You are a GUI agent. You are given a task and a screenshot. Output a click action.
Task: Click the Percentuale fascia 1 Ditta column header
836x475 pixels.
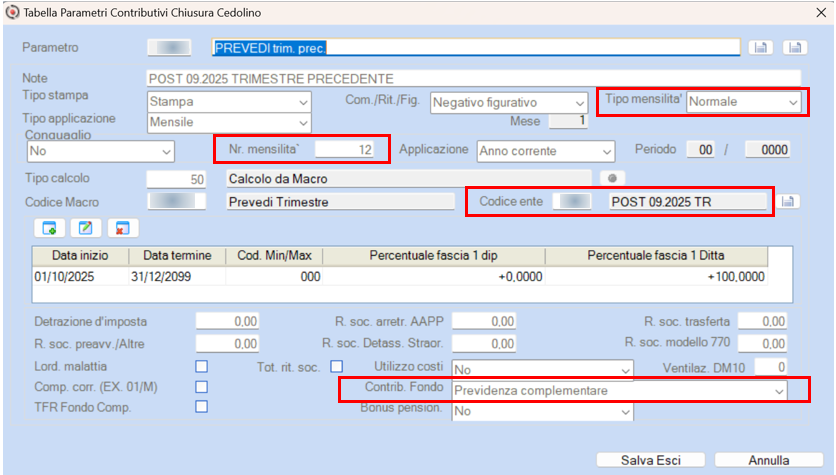(x=656, y=255)
